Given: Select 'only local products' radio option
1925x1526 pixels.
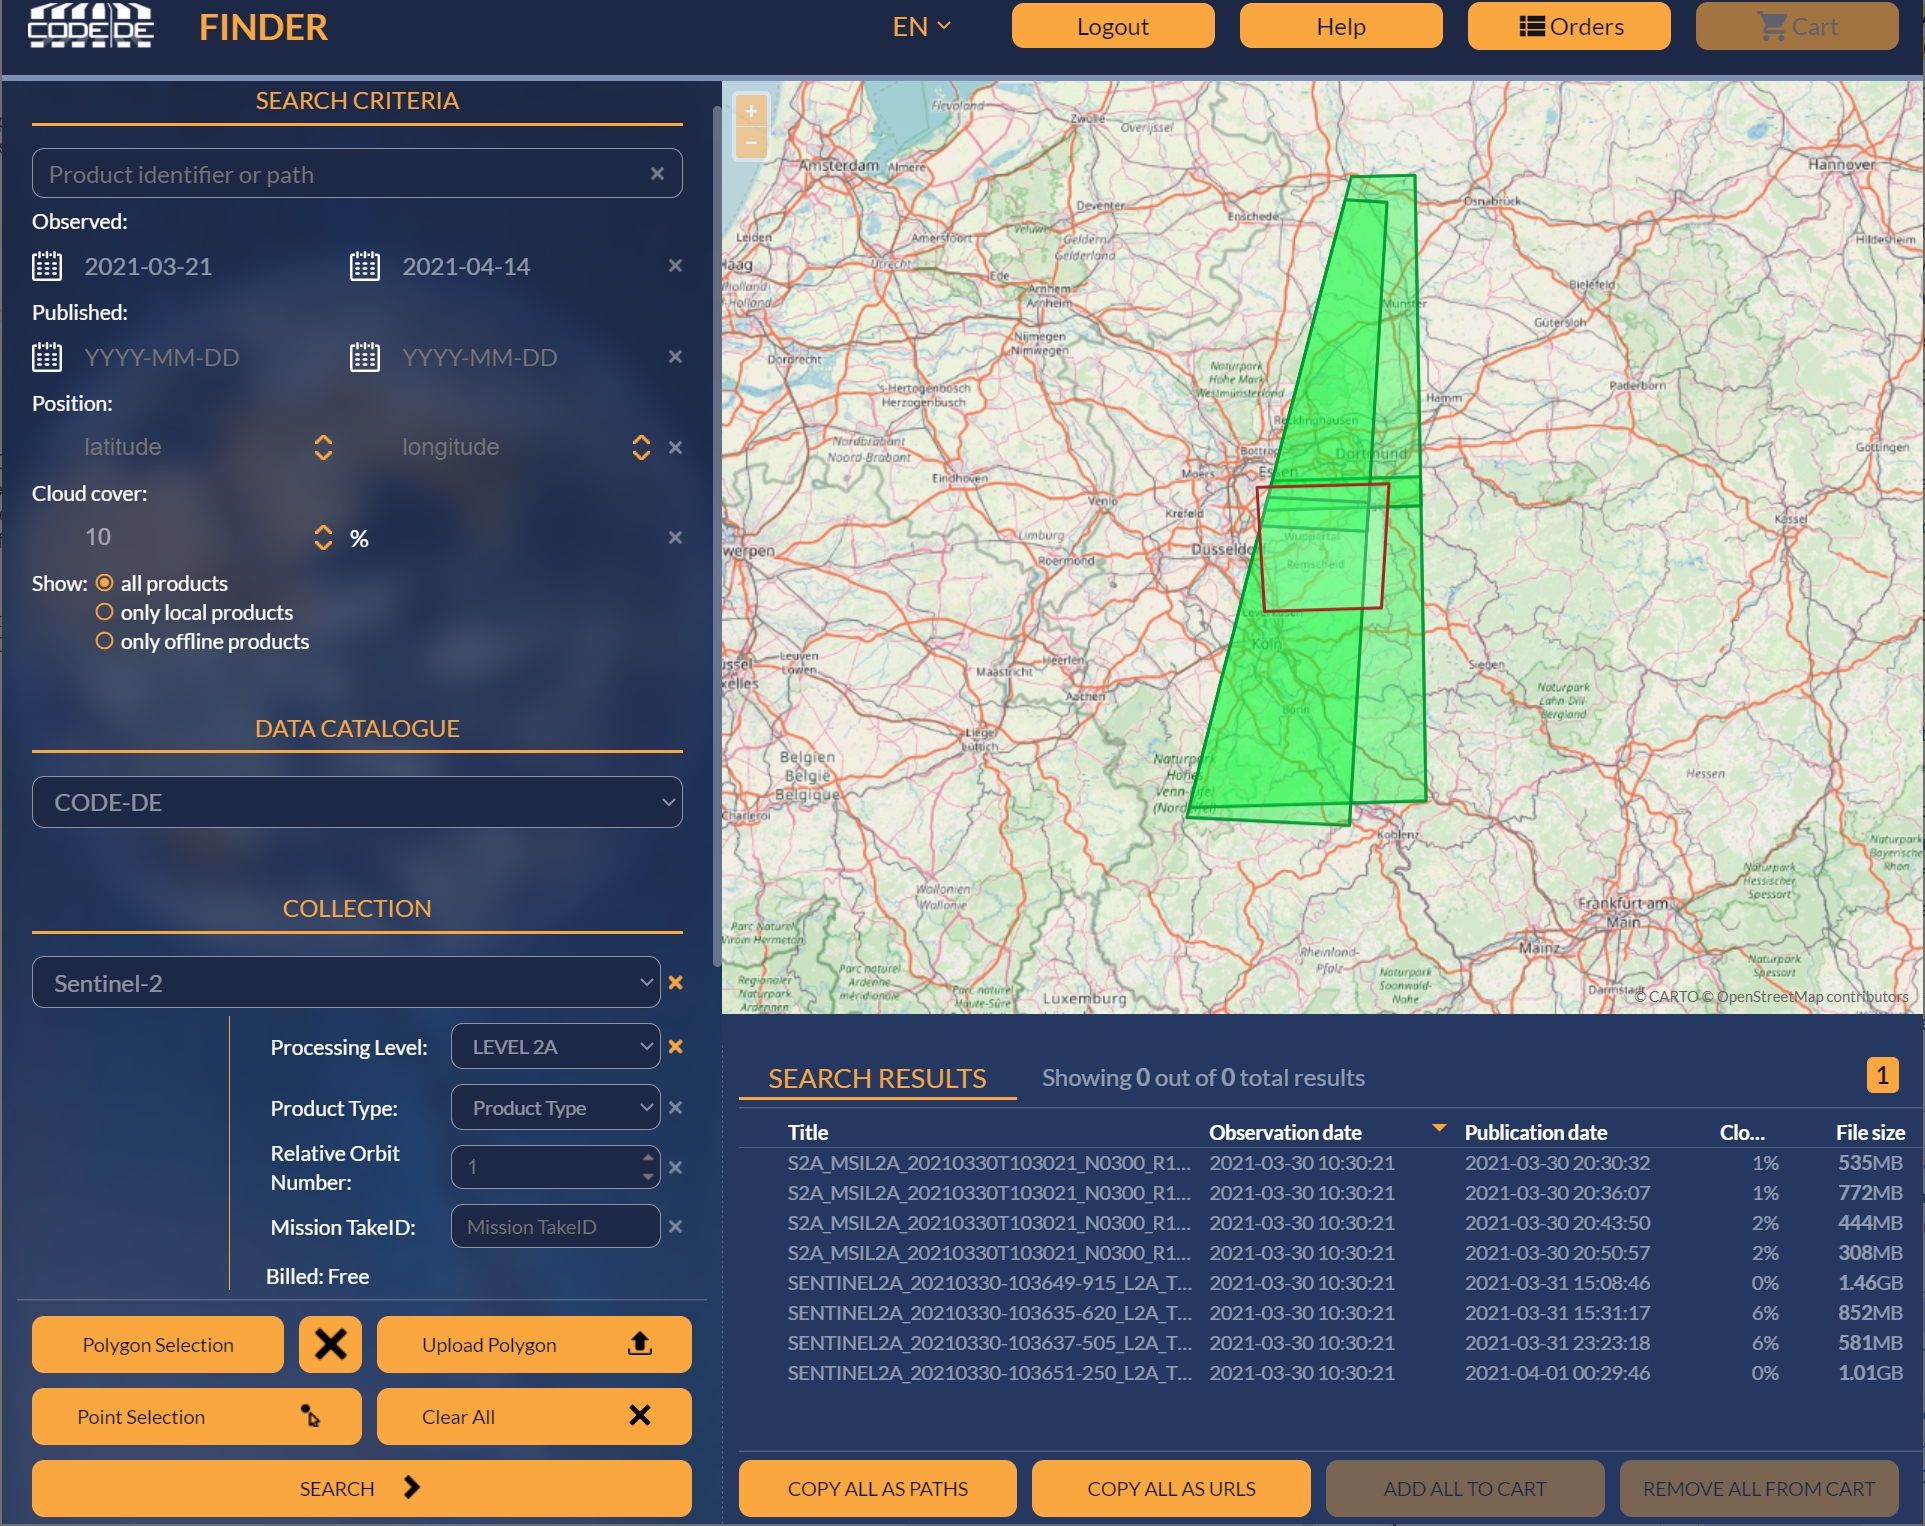Looking at the screenshot, I should (x=104, y=612).
